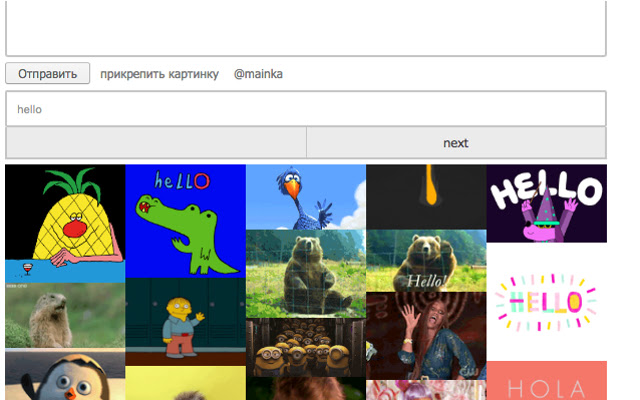The height and width of the screenshot is (400, 640).
Task: Click the @mainka mention link
Action: (258, 74)
